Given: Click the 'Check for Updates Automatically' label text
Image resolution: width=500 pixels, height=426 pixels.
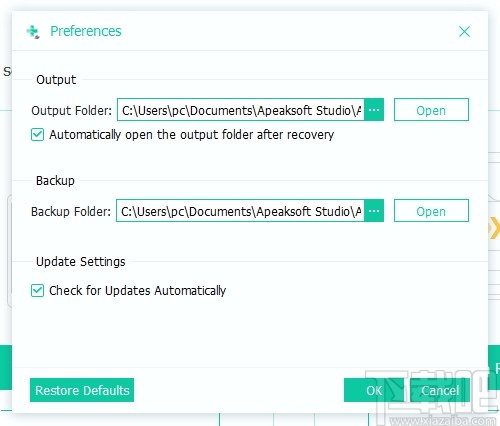Looking at the screenshot, I should pyautogui.click(x=138, y=291).
